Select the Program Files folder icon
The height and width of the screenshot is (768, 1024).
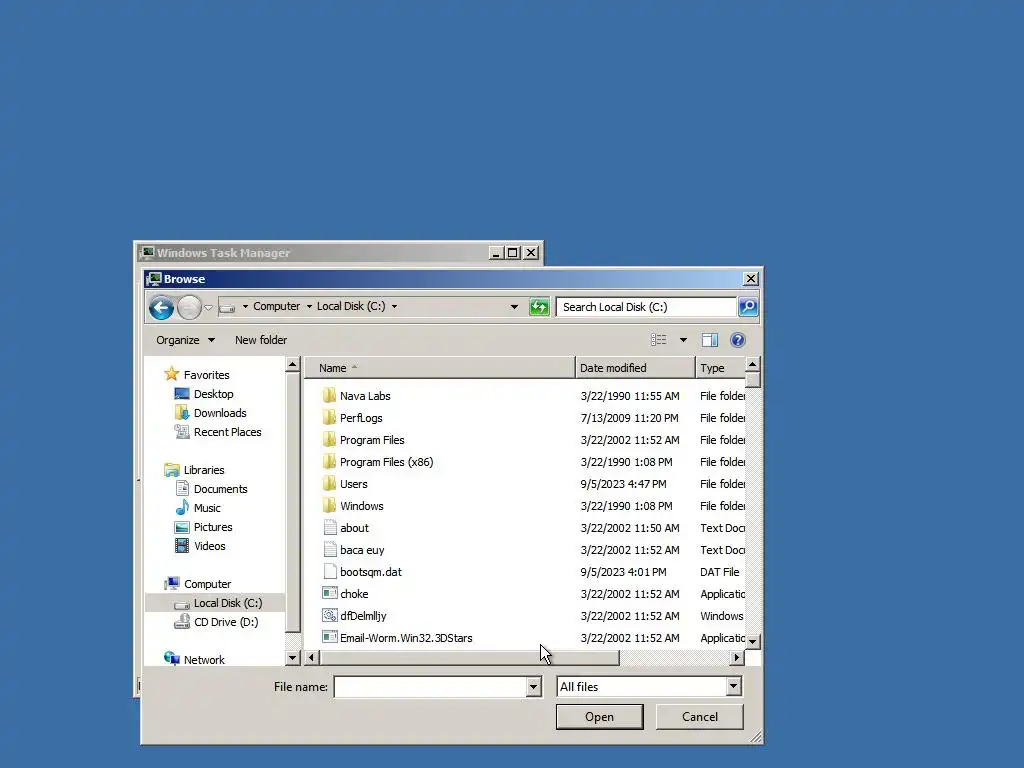[329, 440]
